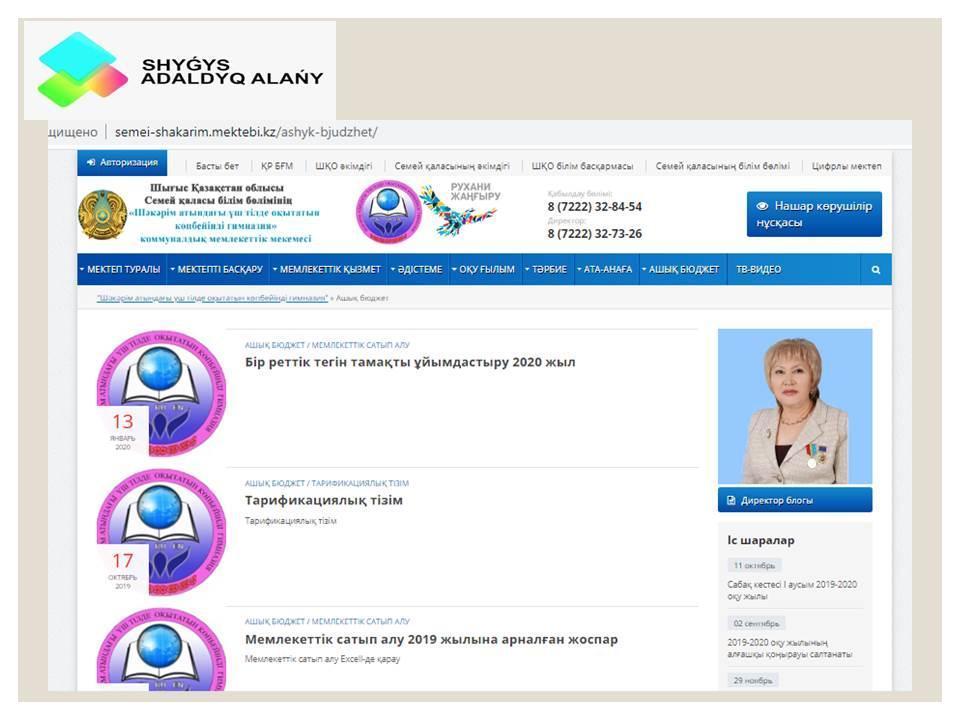Open the Тарификациялық тізім article title
The width and height of the screenshot is (960, 720).
[x=324, y=500]
